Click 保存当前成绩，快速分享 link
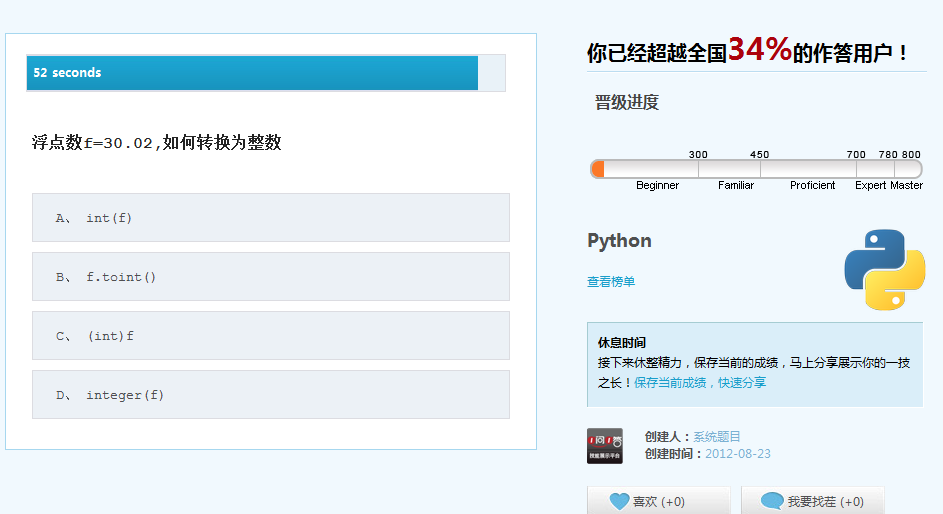943x514 pixels. pos(700,382)
